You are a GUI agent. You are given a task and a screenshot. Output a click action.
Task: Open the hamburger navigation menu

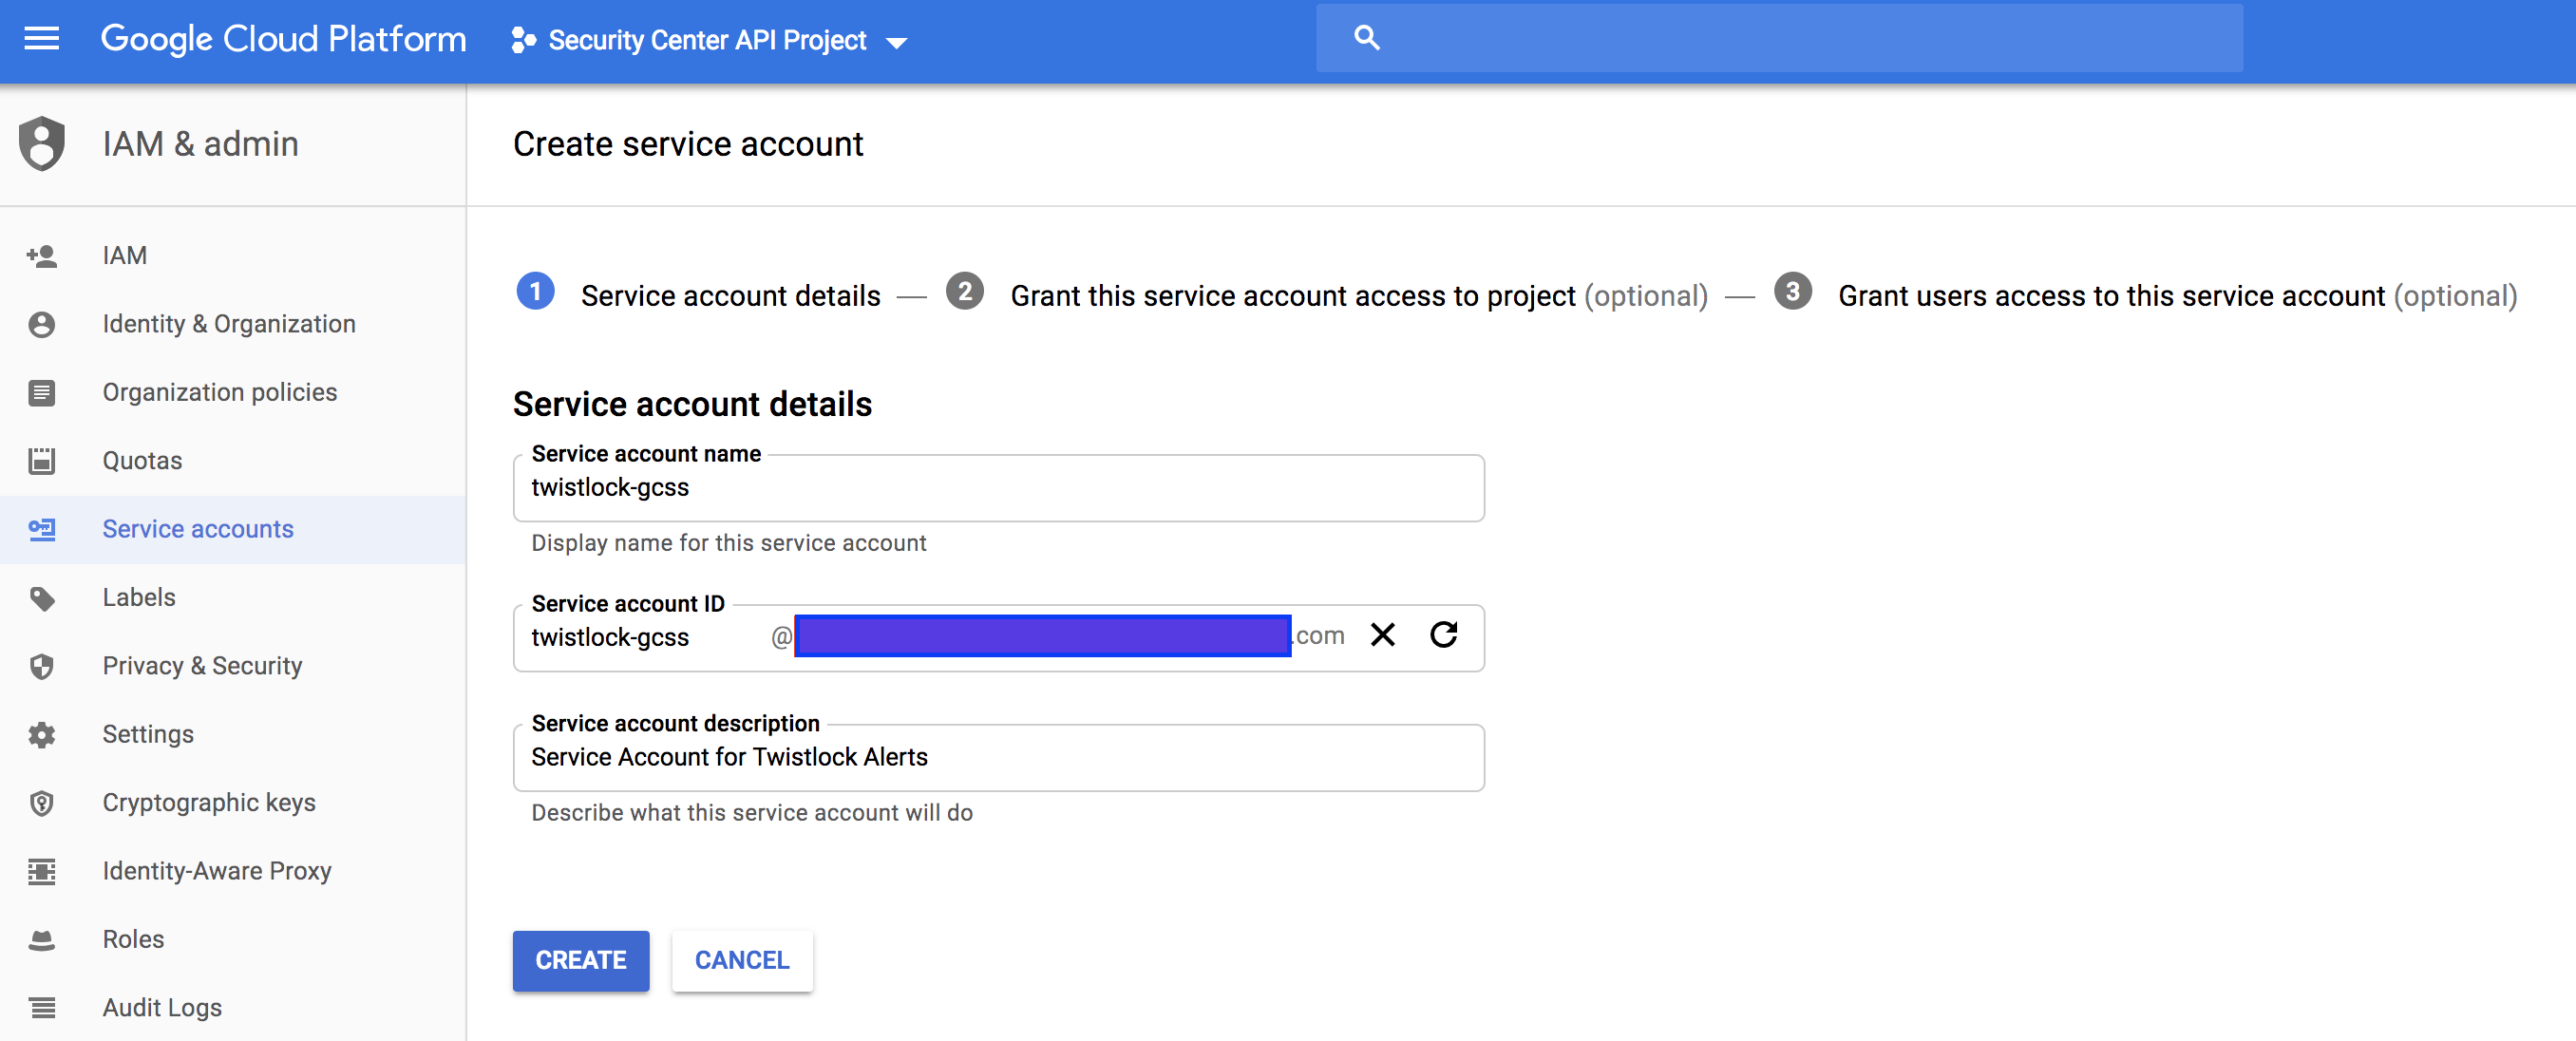coord(41,39)
